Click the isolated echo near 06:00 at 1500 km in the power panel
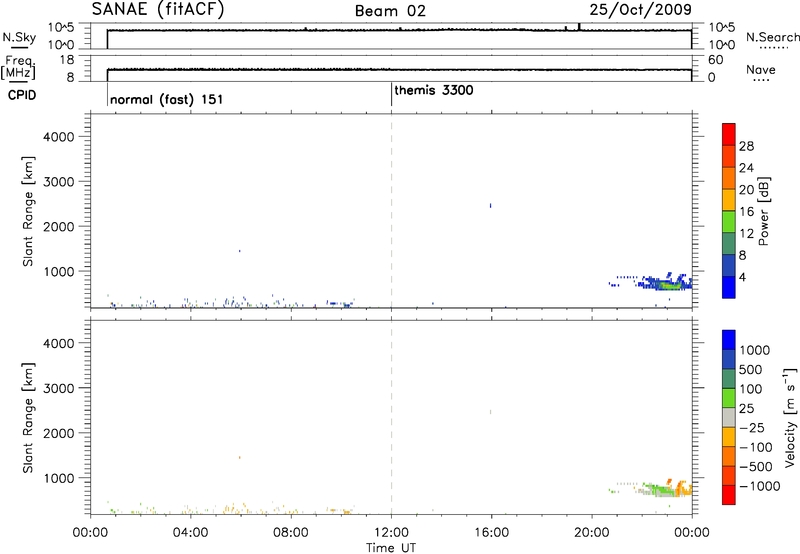The image size is (800, 554). [x=239, y=251]
